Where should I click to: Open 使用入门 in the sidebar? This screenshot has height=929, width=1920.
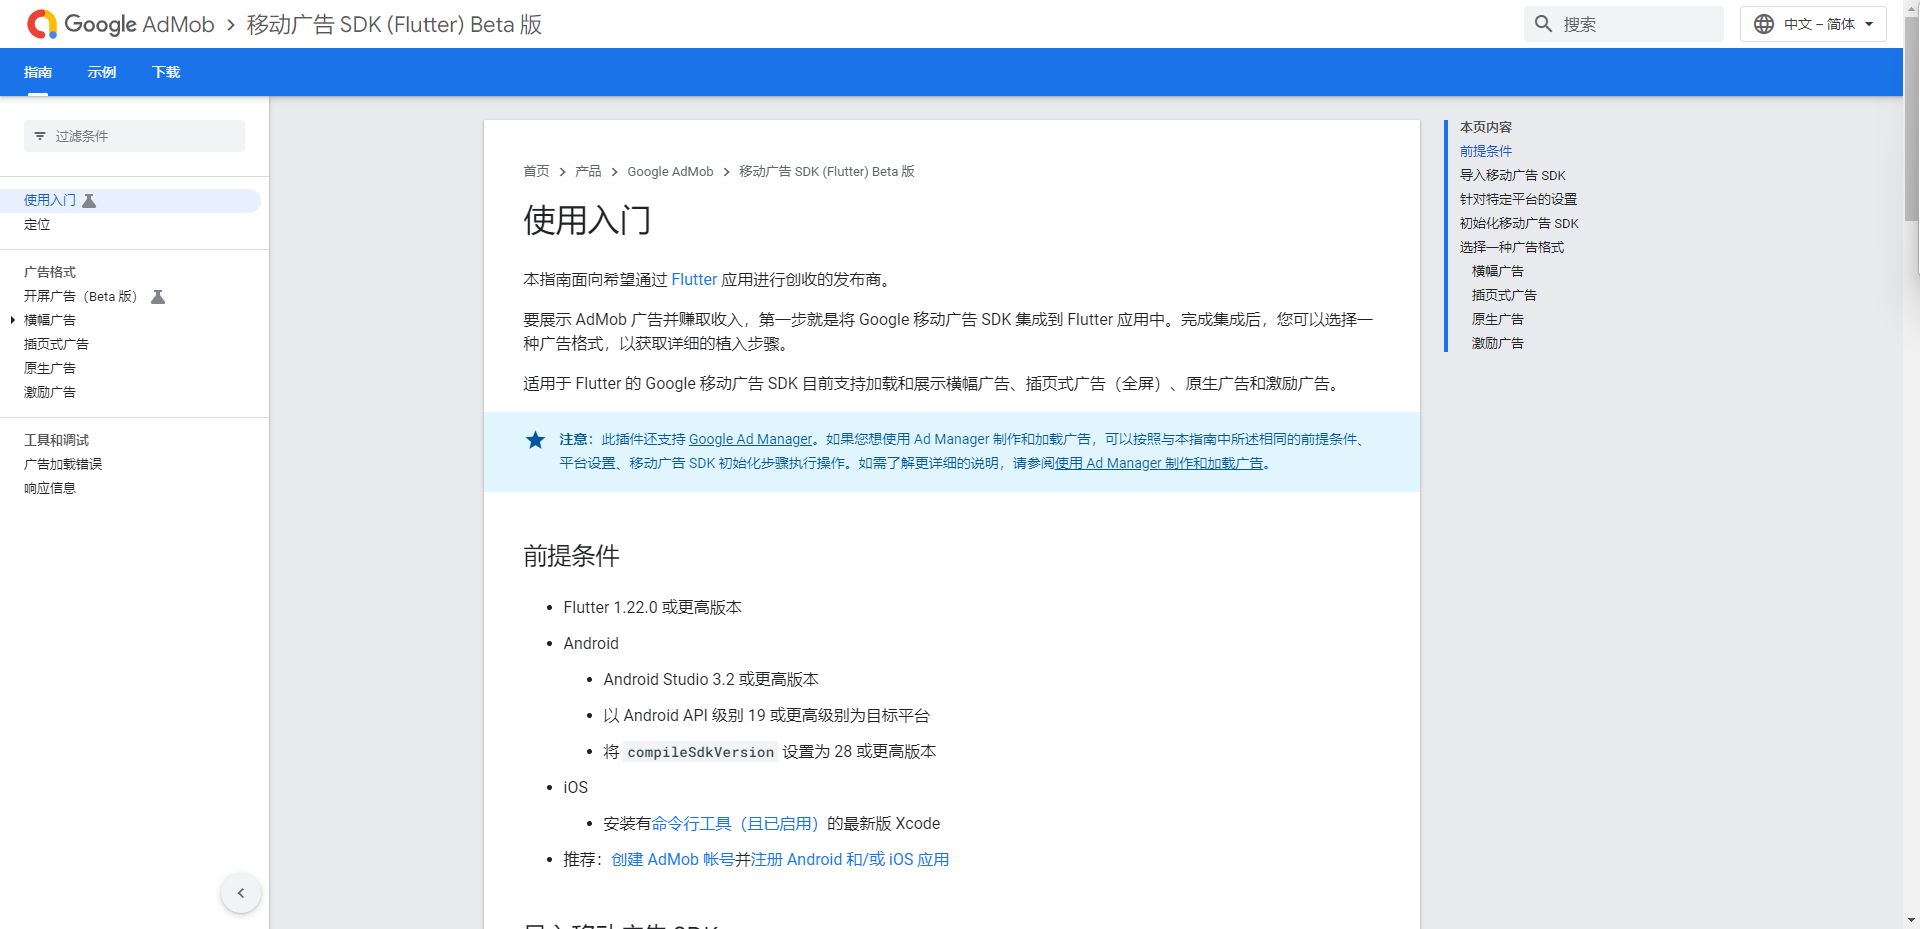50,200
